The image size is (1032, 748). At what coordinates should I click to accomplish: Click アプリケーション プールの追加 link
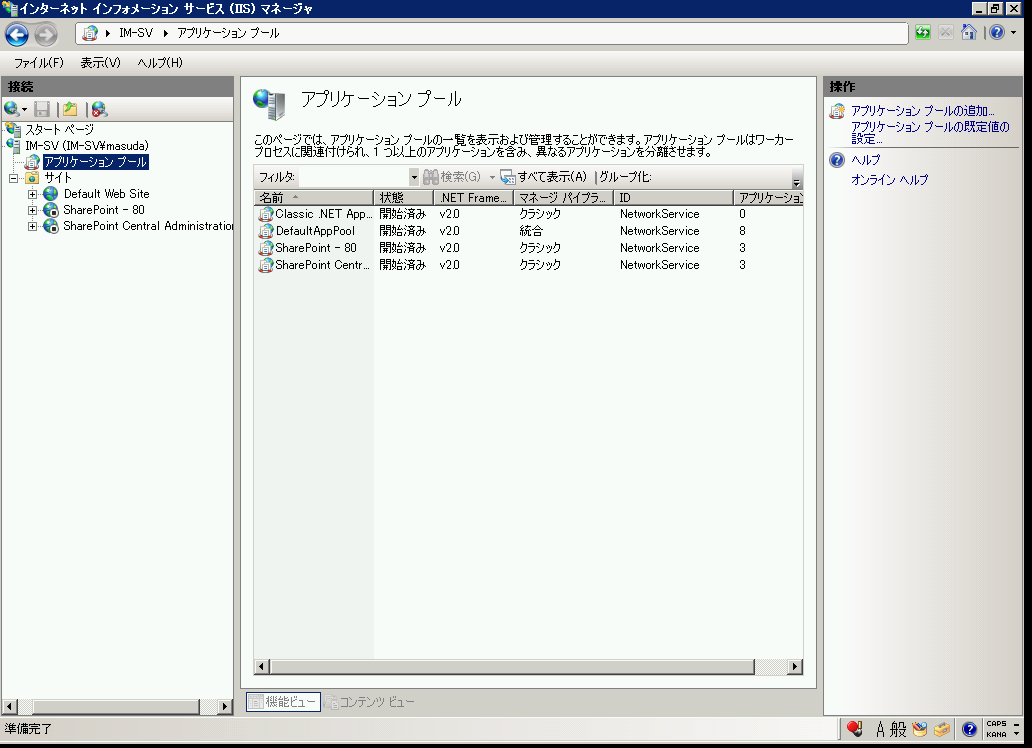(922, 111)
